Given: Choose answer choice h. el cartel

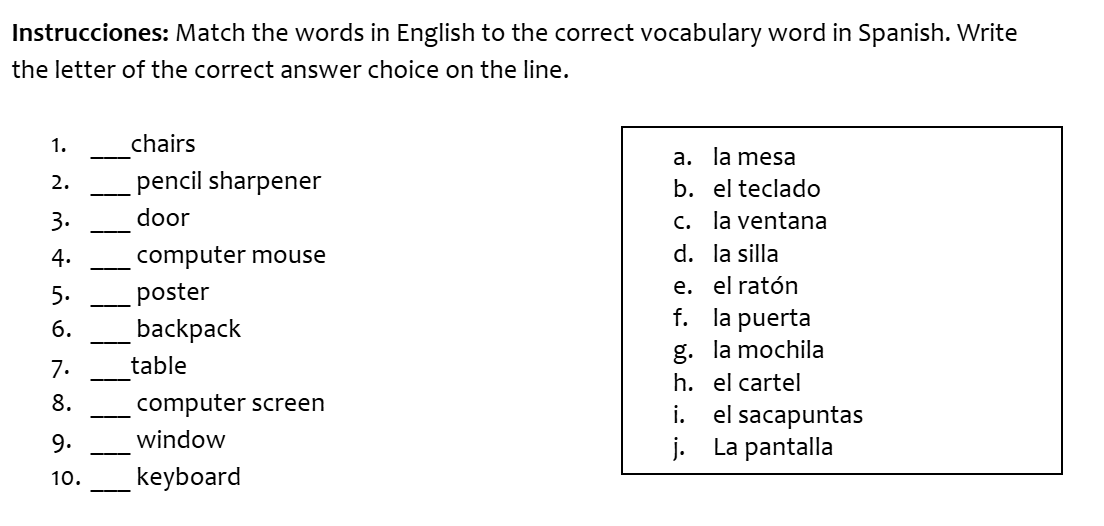Looking at the screenshot, I should coord(756,383).
